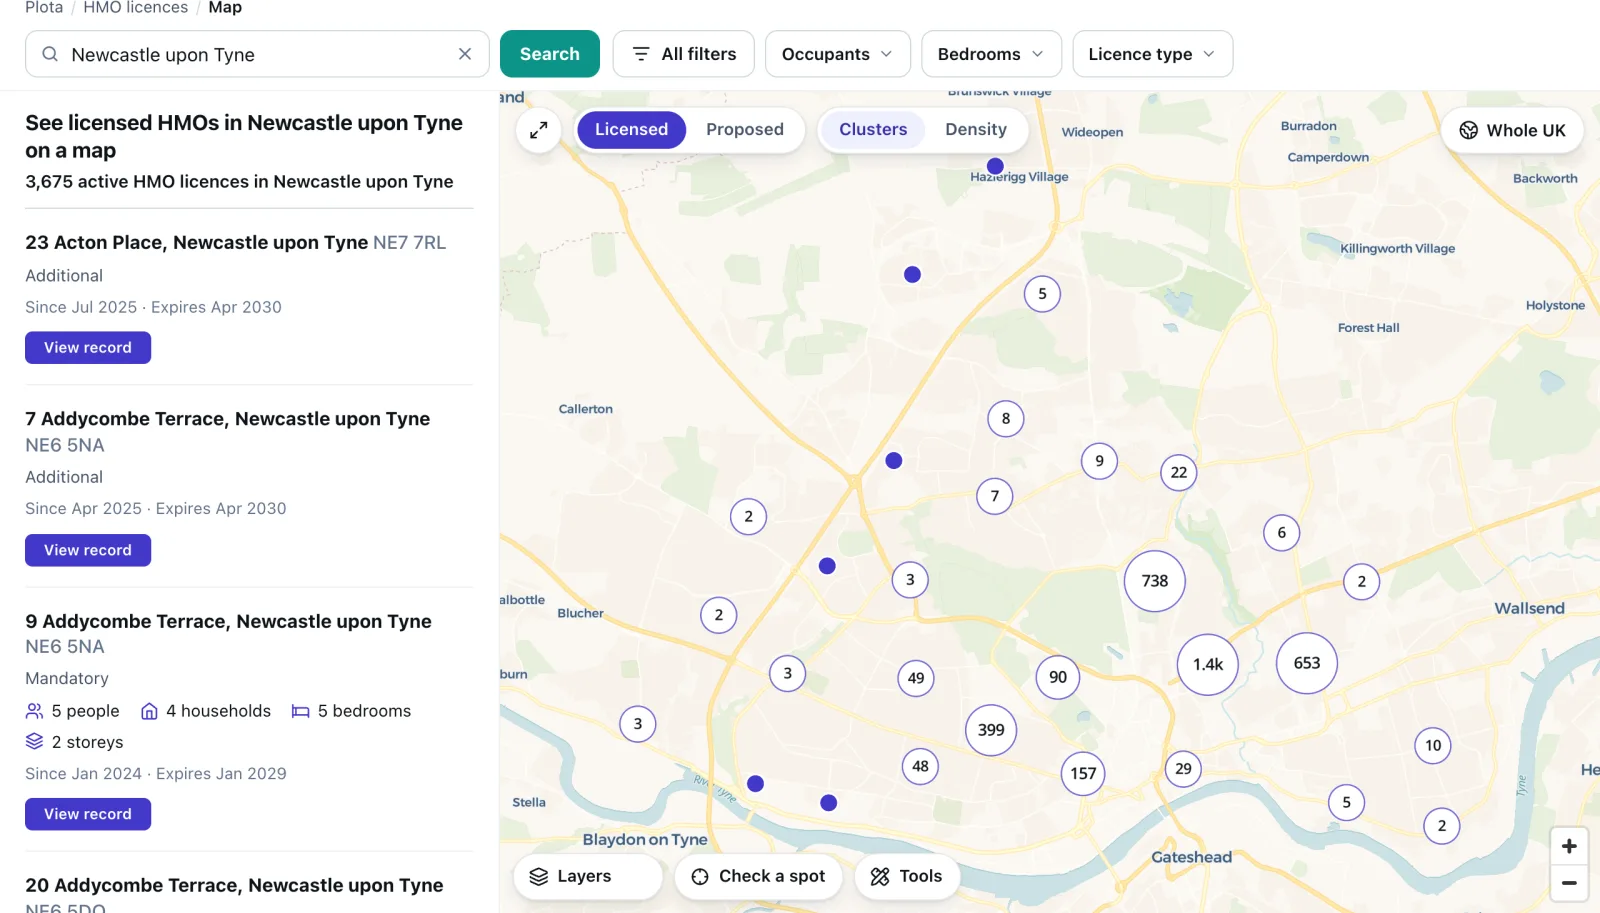Viewport: 1600px width, 913px height.
Task: Open the 10 cluster marker
Action: [1433, 745]
